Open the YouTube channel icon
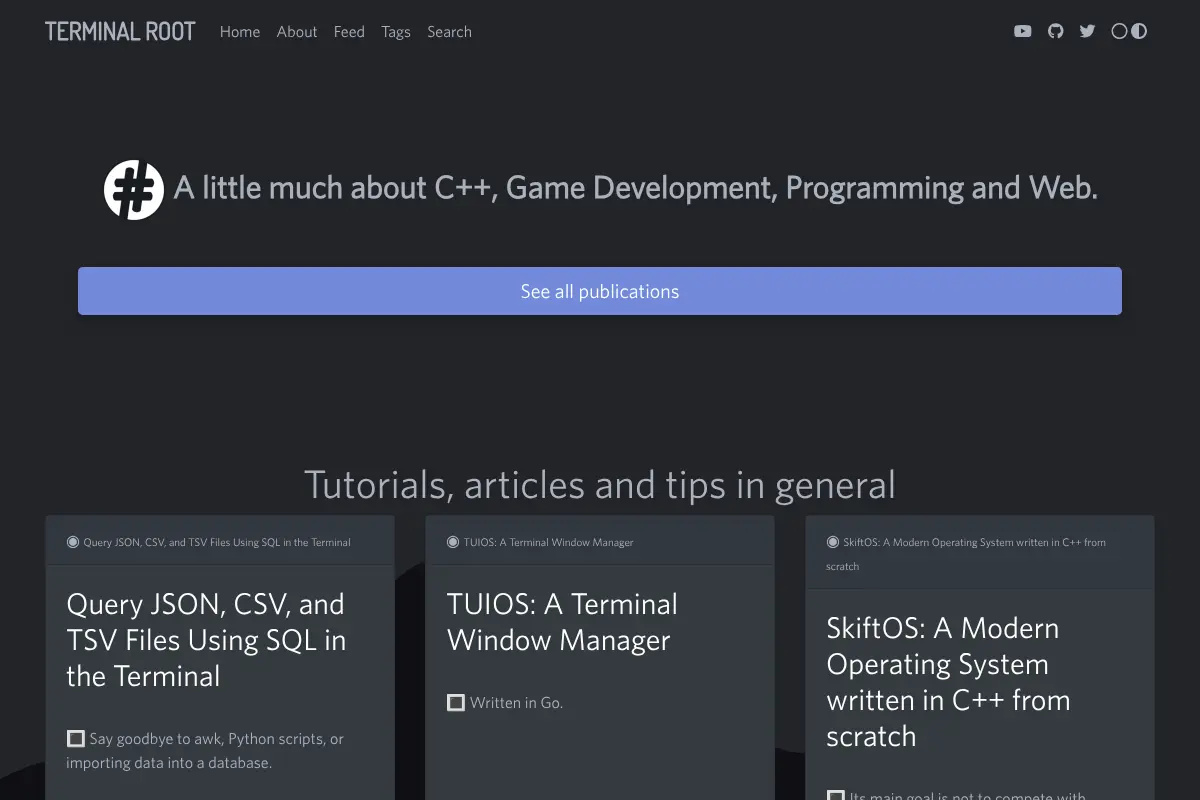1200x800 pixels. (x=1022, y=31)
